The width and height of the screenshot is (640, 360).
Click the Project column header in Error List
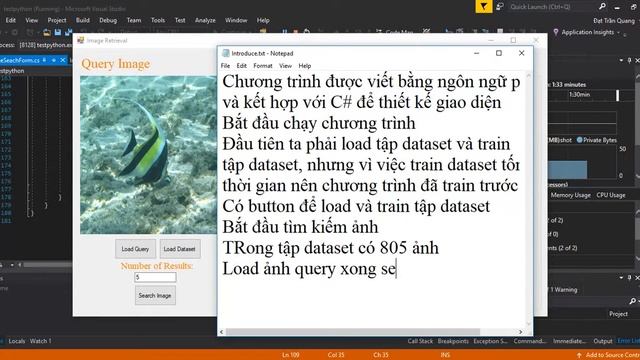click(x=618, y=314)
